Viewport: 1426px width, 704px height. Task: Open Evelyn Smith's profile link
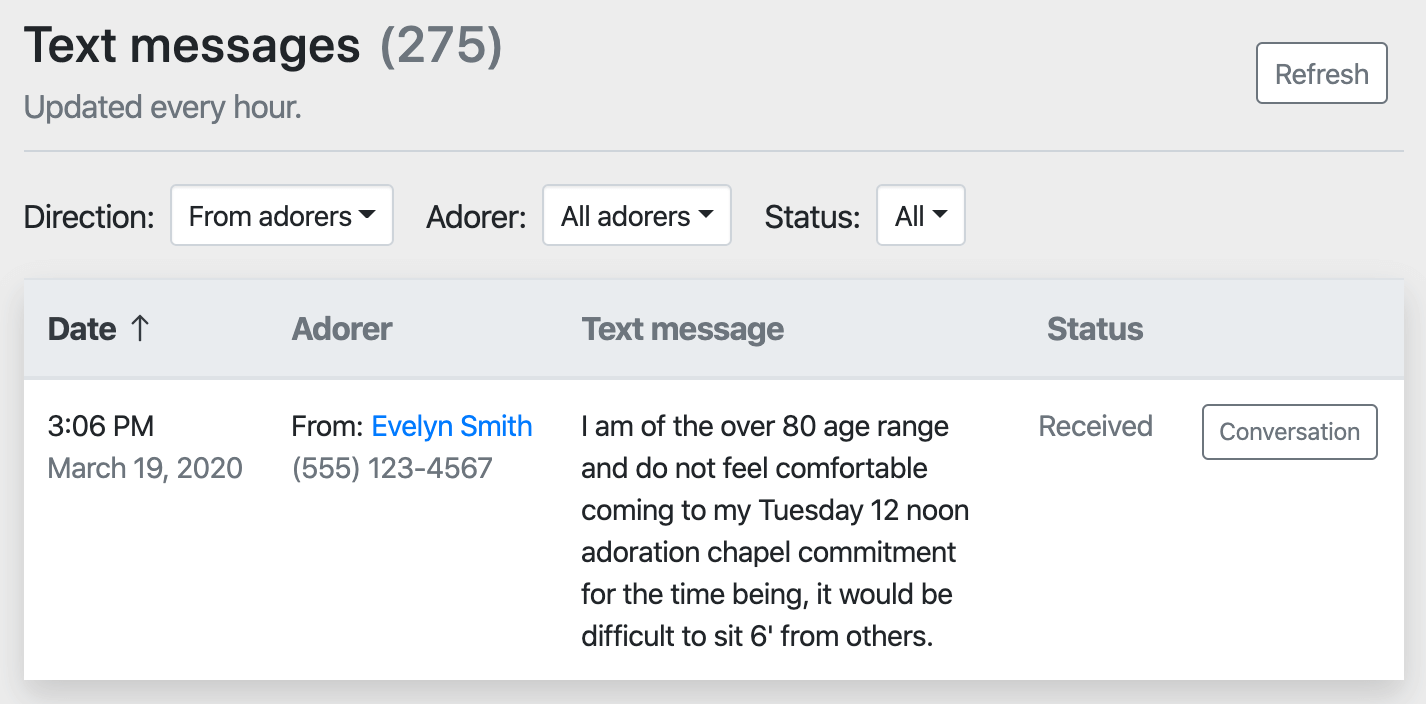(x=451, y=427)
